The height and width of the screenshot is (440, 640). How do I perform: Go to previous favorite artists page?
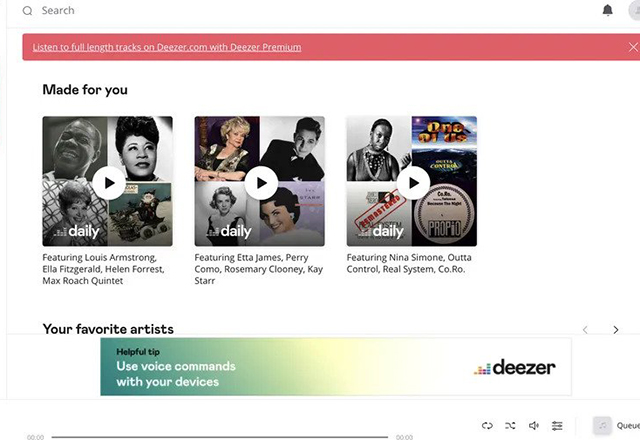pos(585,330)
